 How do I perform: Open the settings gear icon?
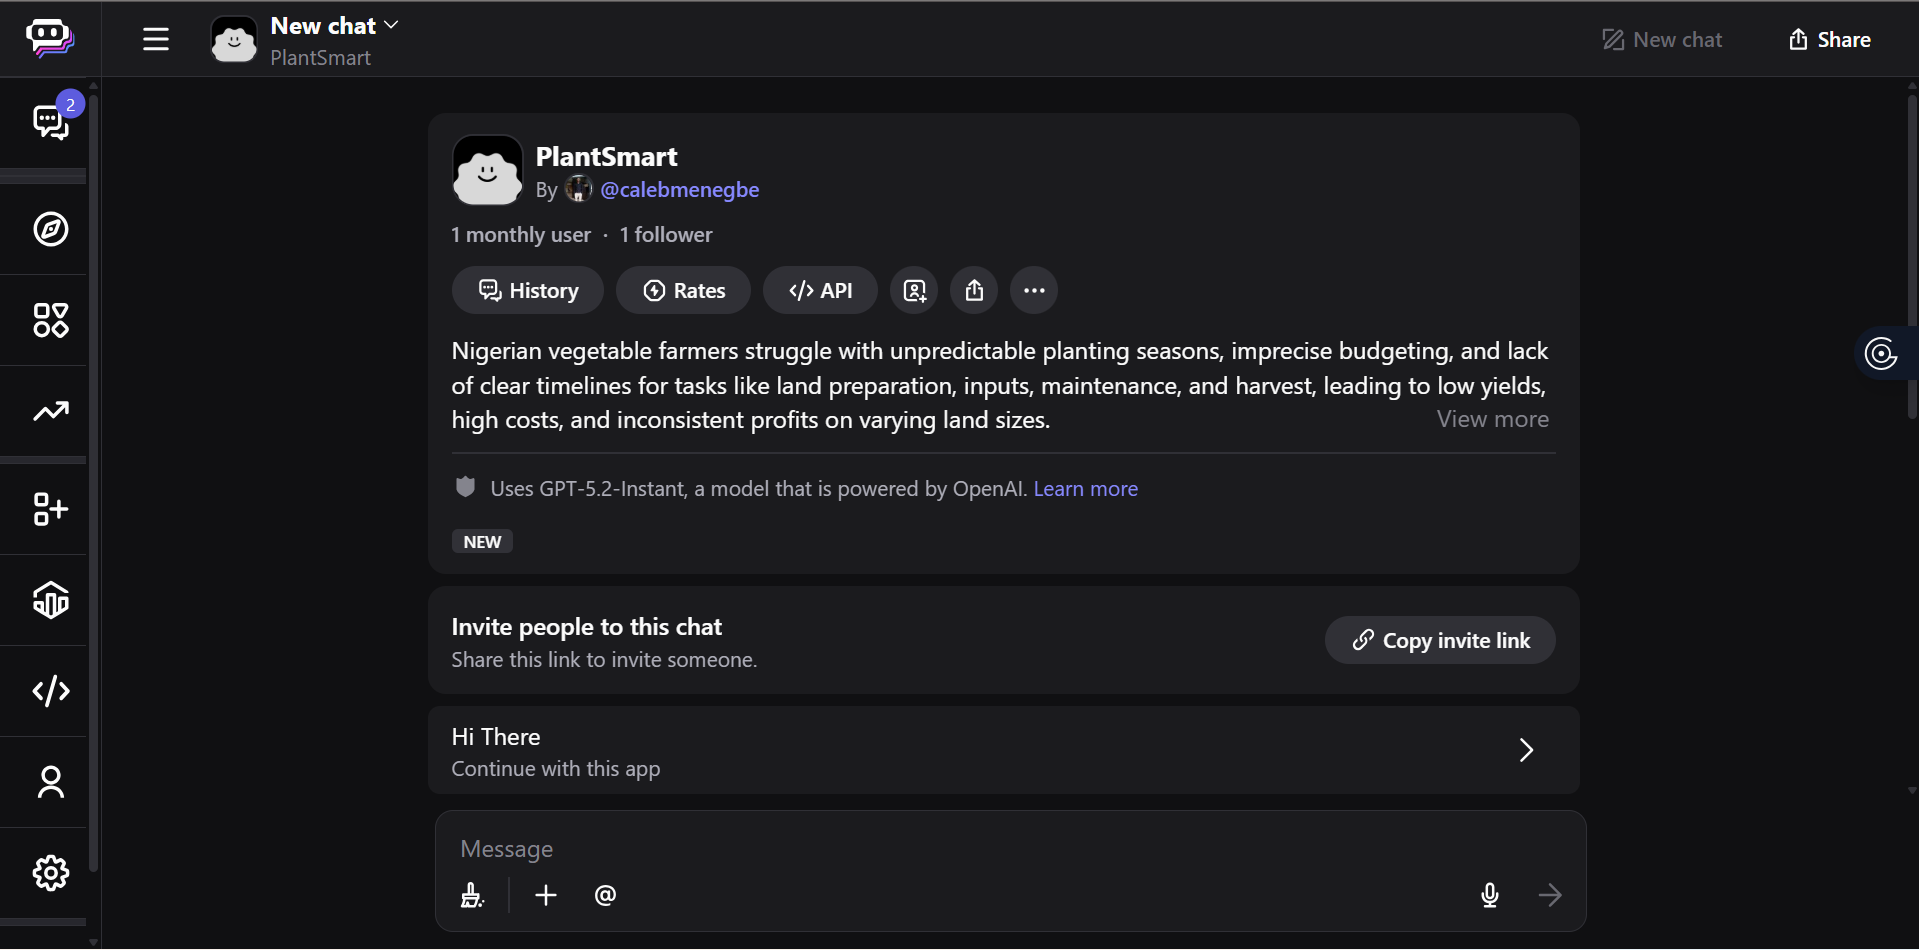[50, 873]
